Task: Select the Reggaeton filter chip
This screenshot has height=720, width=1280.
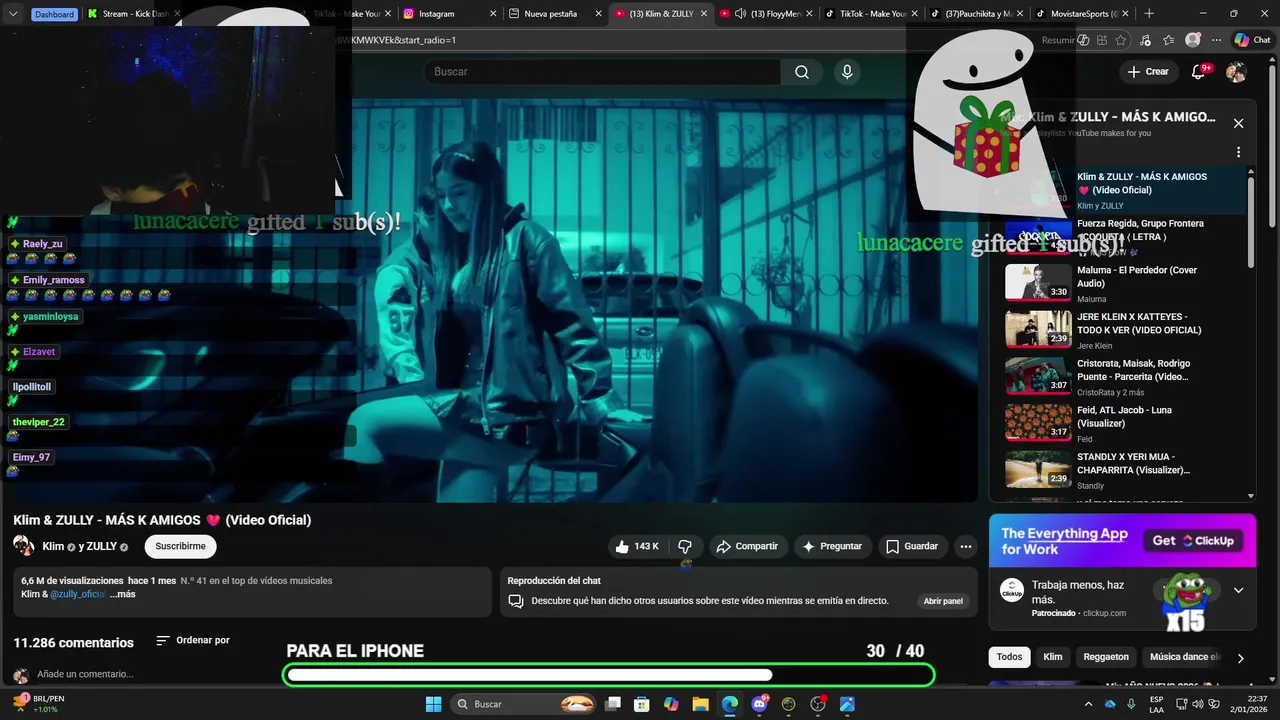Action: click(x=1106, y=657)
